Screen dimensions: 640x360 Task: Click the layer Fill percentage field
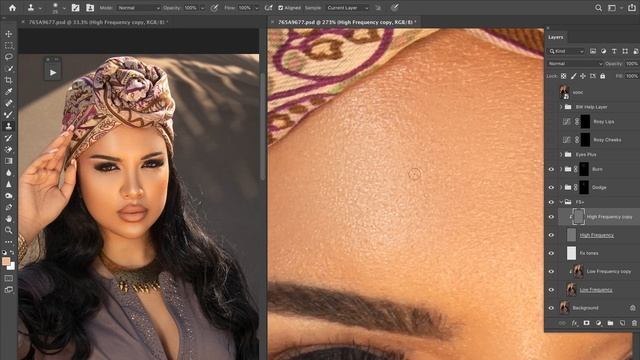(632, 76)
